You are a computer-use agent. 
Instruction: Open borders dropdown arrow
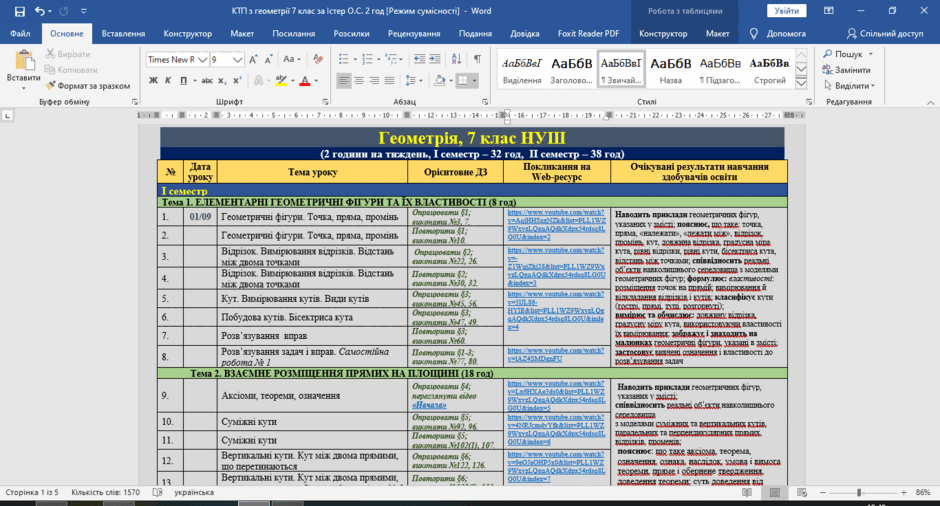pyautogui.click(x=474, y=80)
